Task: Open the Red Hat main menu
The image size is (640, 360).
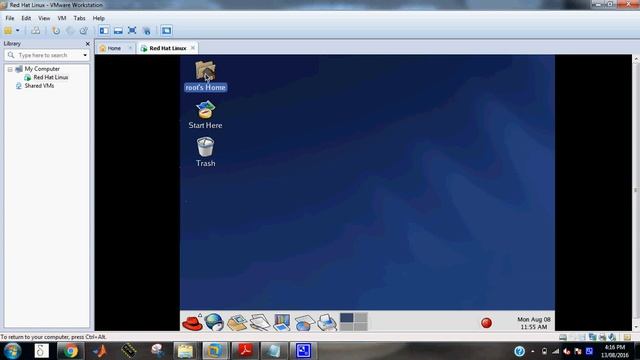Action: coord(192,322)
